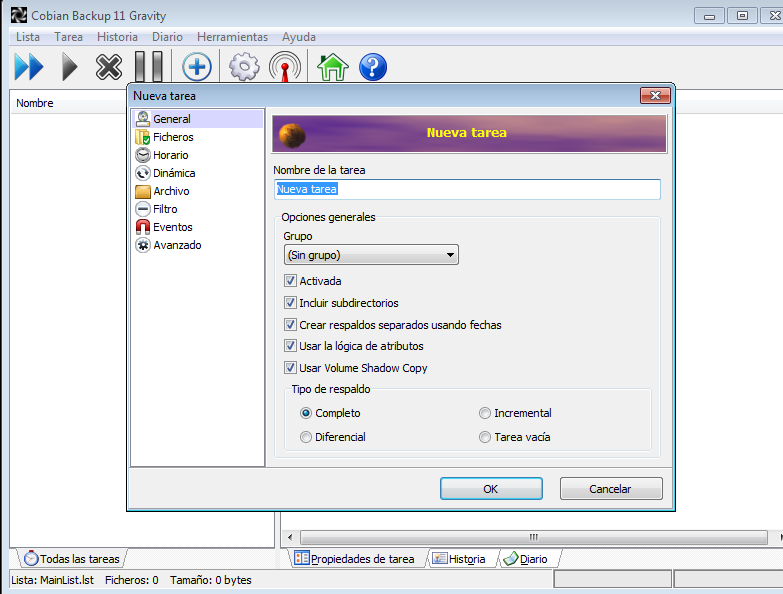Switch to Propiedades de tarea tab

[x=355, y=559]
